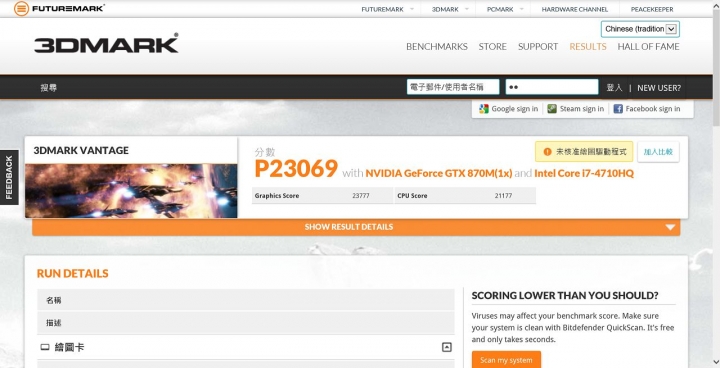Click the NEW USER? link
720x368 pixels.
tap(659, 88)
